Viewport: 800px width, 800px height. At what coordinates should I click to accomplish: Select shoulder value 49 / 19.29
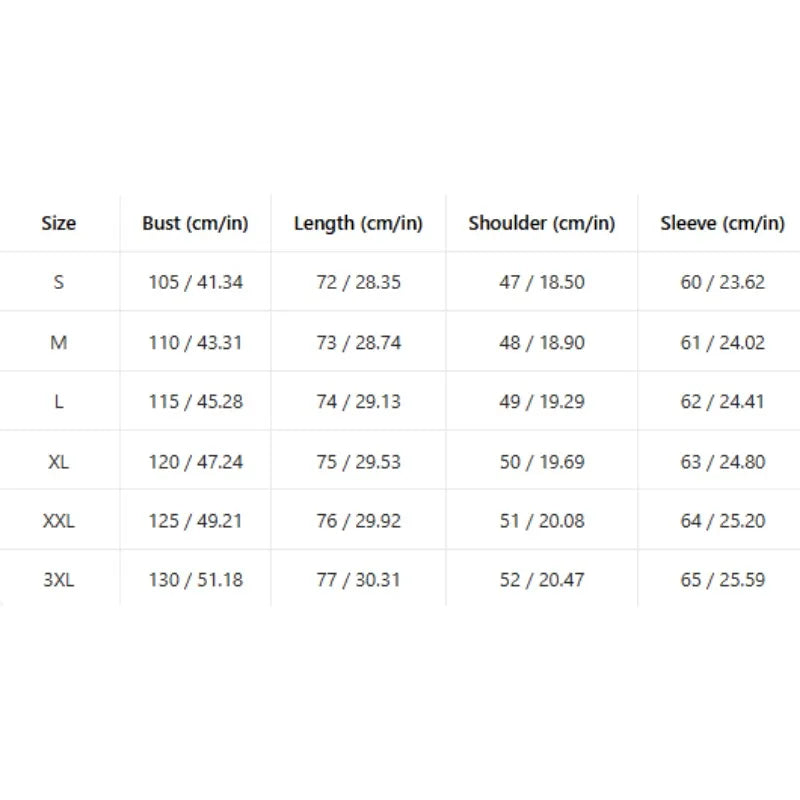tap(542, 402)
